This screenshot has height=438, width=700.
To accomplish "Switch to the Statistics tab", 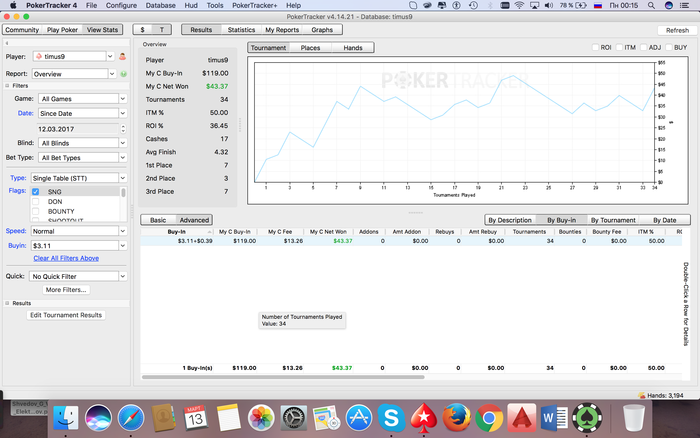I will tap(241, 29).
